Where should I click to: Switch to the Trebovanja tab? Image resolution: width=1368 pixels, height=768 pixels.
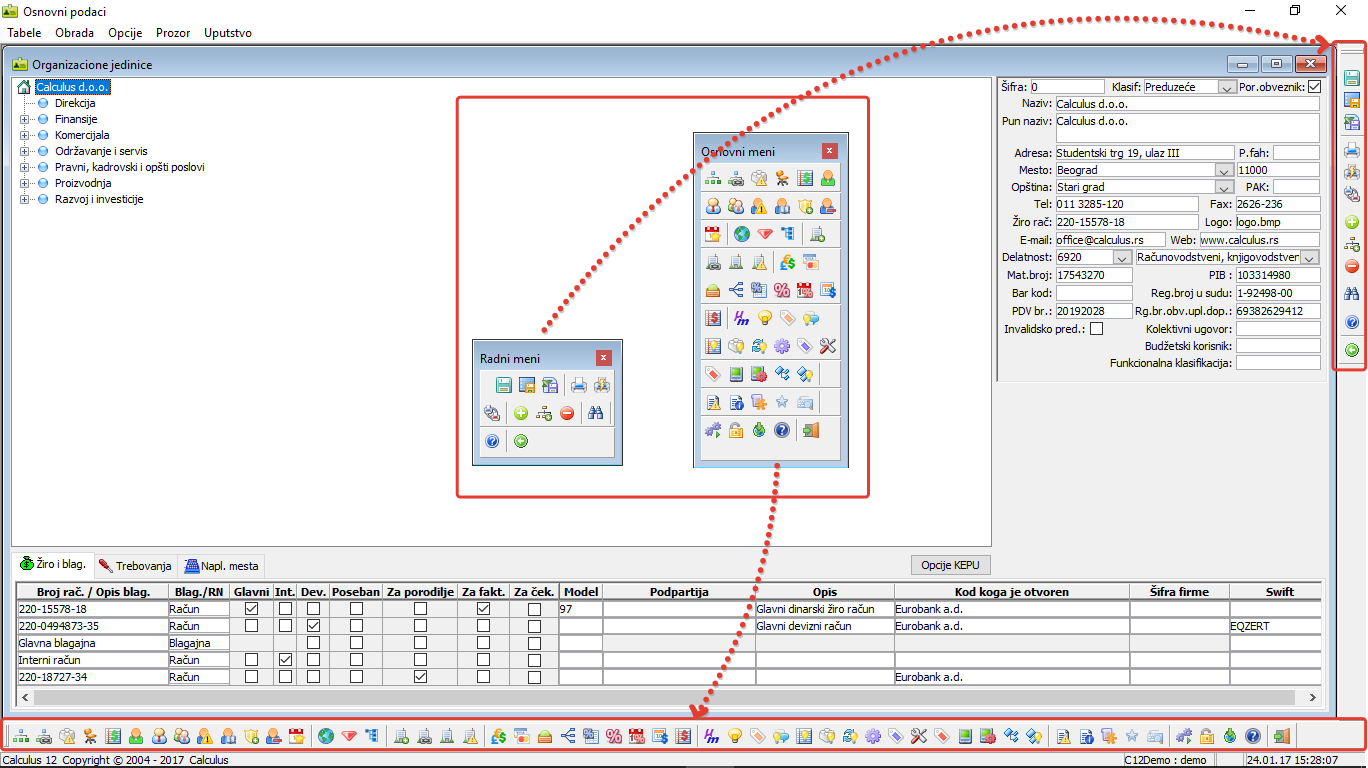[135, 566]
